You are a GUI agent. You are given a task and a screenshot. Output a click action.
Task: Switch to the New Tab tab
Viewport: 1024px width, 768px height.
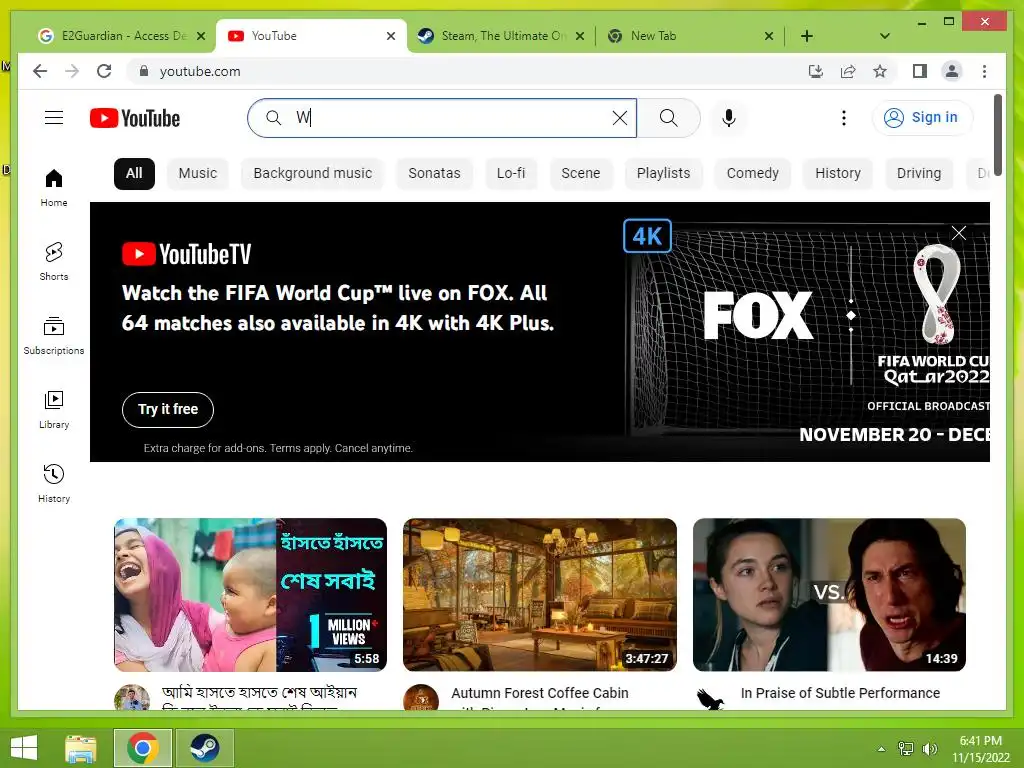pyautogui.click(x=689, y=36)
